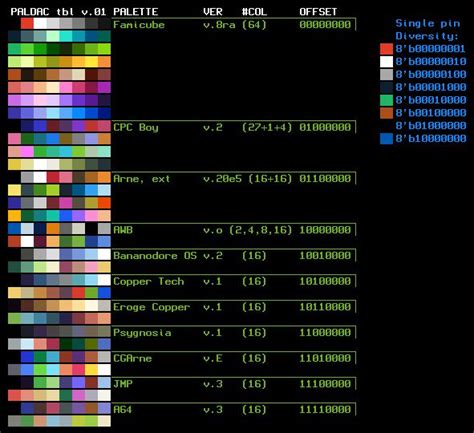474x433 pixels.
Task: Click version 'v.3' in the A64 row
Action: pyautogui.click(x=213, y=410)
